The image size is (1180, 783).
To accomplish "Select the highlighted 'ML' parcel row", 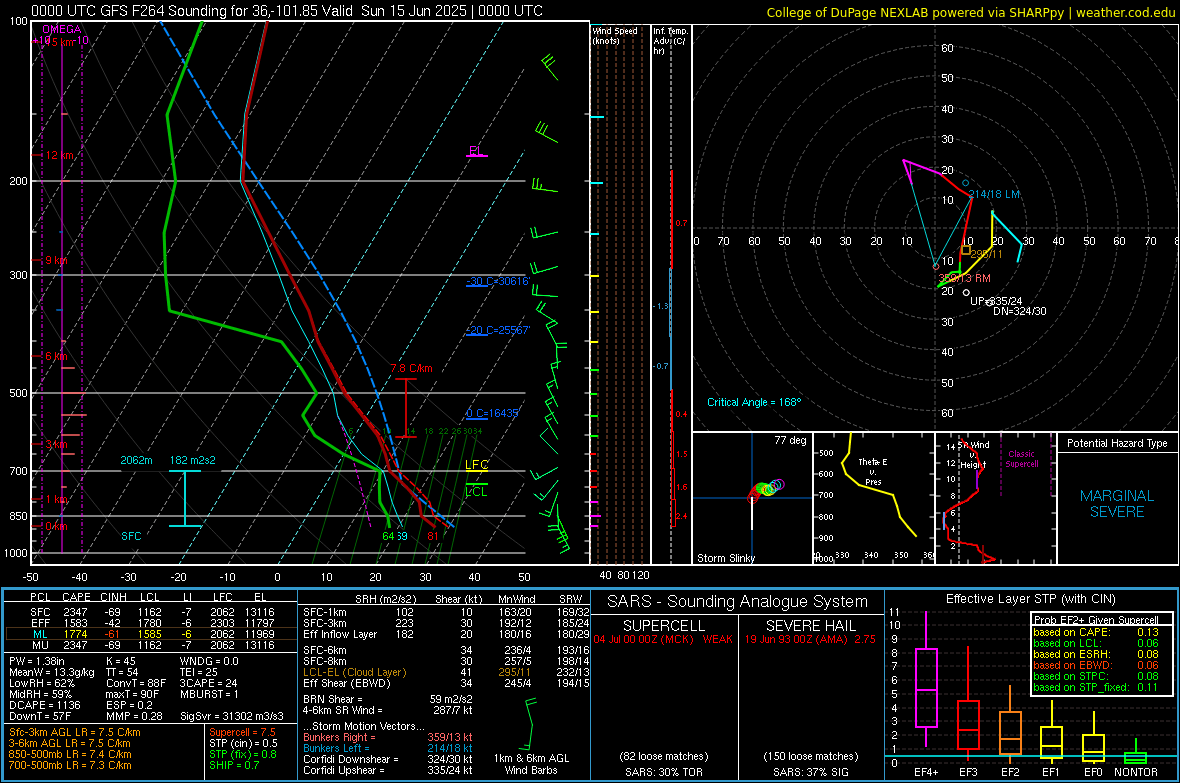I will [151, 634].
